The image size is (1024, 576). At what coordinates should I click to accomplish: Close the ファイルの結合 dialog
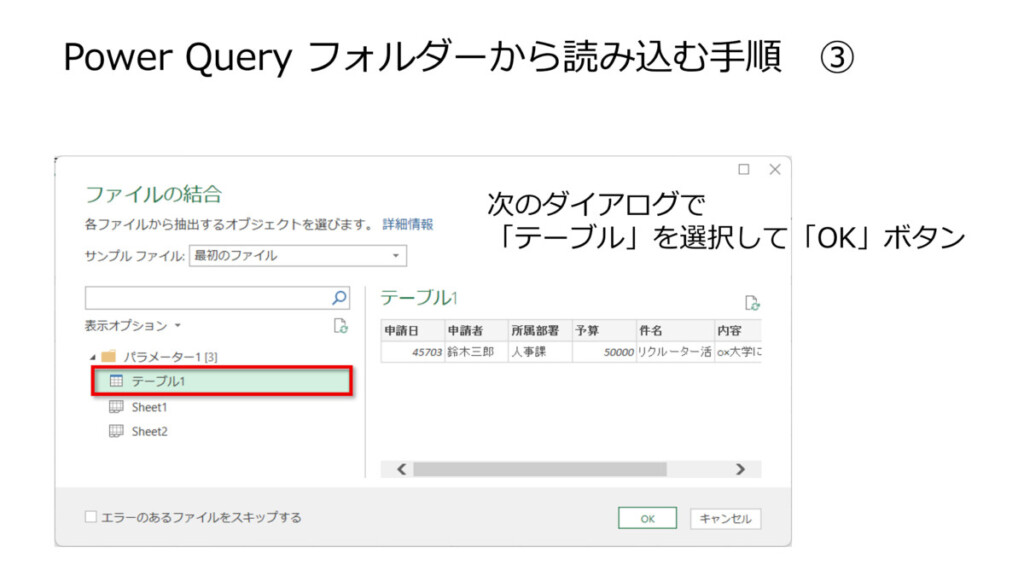775,169
